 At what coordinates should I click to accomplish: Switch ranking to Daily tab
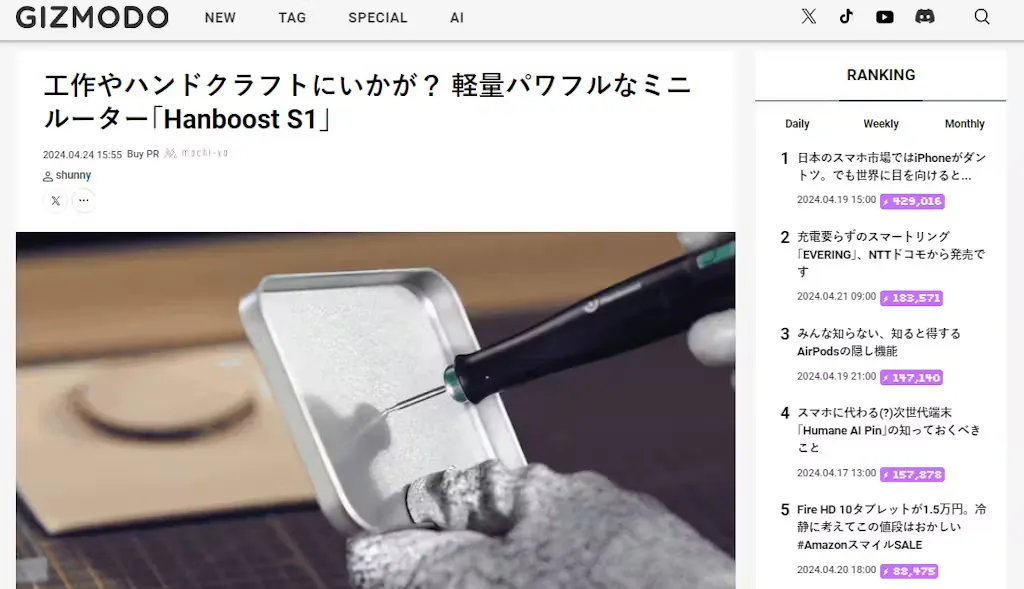click(797, 124)
